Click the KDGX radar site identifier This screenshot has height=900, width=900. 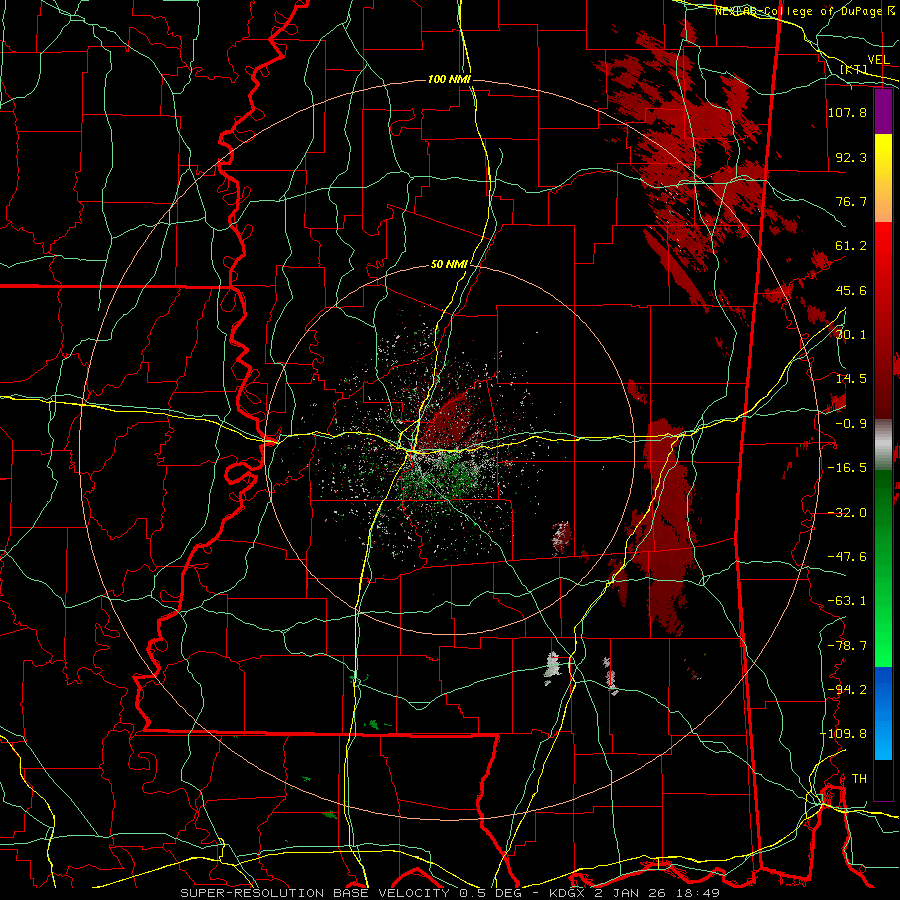[568, 893]
